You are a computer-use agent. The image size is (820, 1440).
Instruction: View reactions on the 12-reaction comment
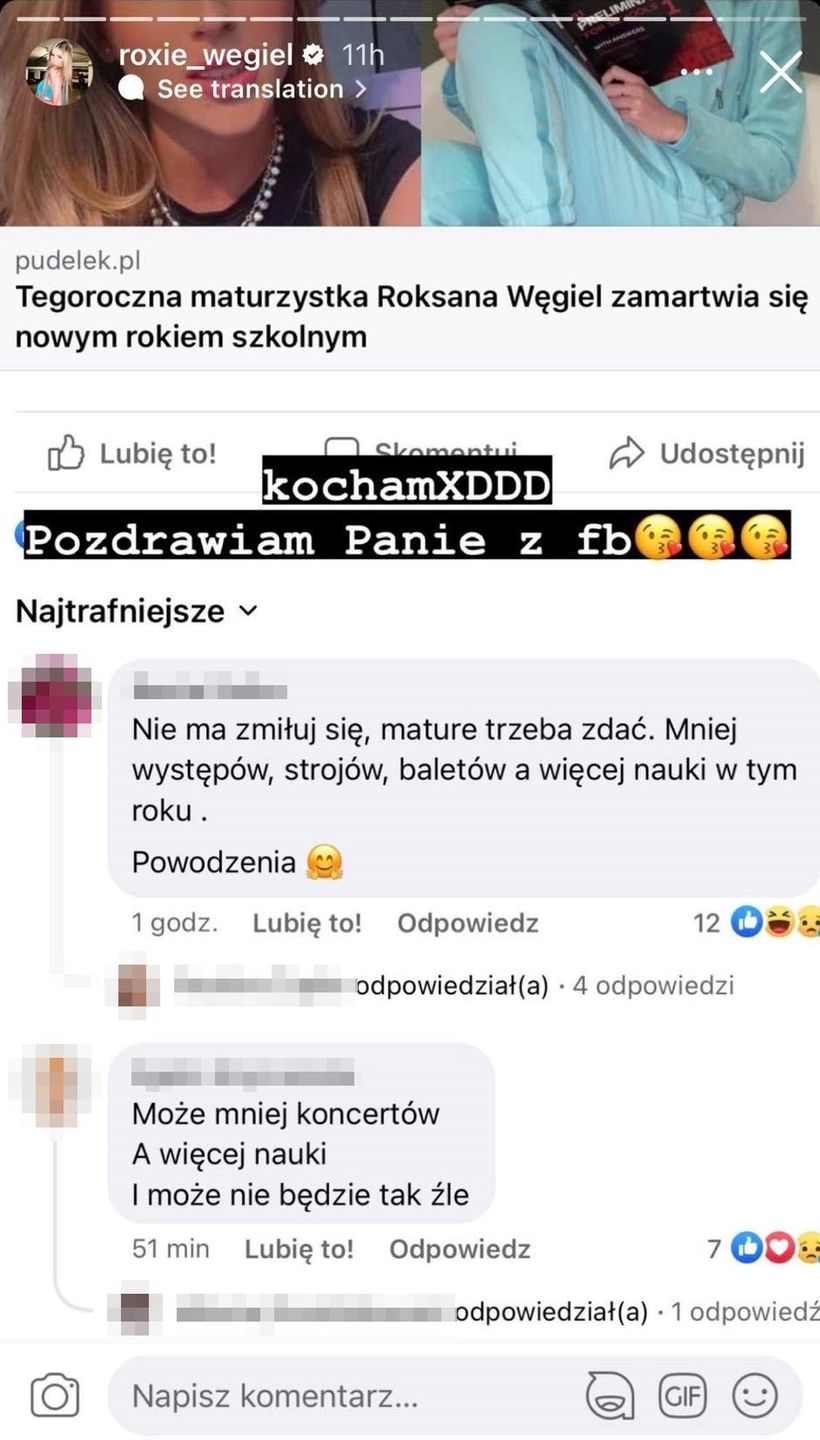click(756, 923)
